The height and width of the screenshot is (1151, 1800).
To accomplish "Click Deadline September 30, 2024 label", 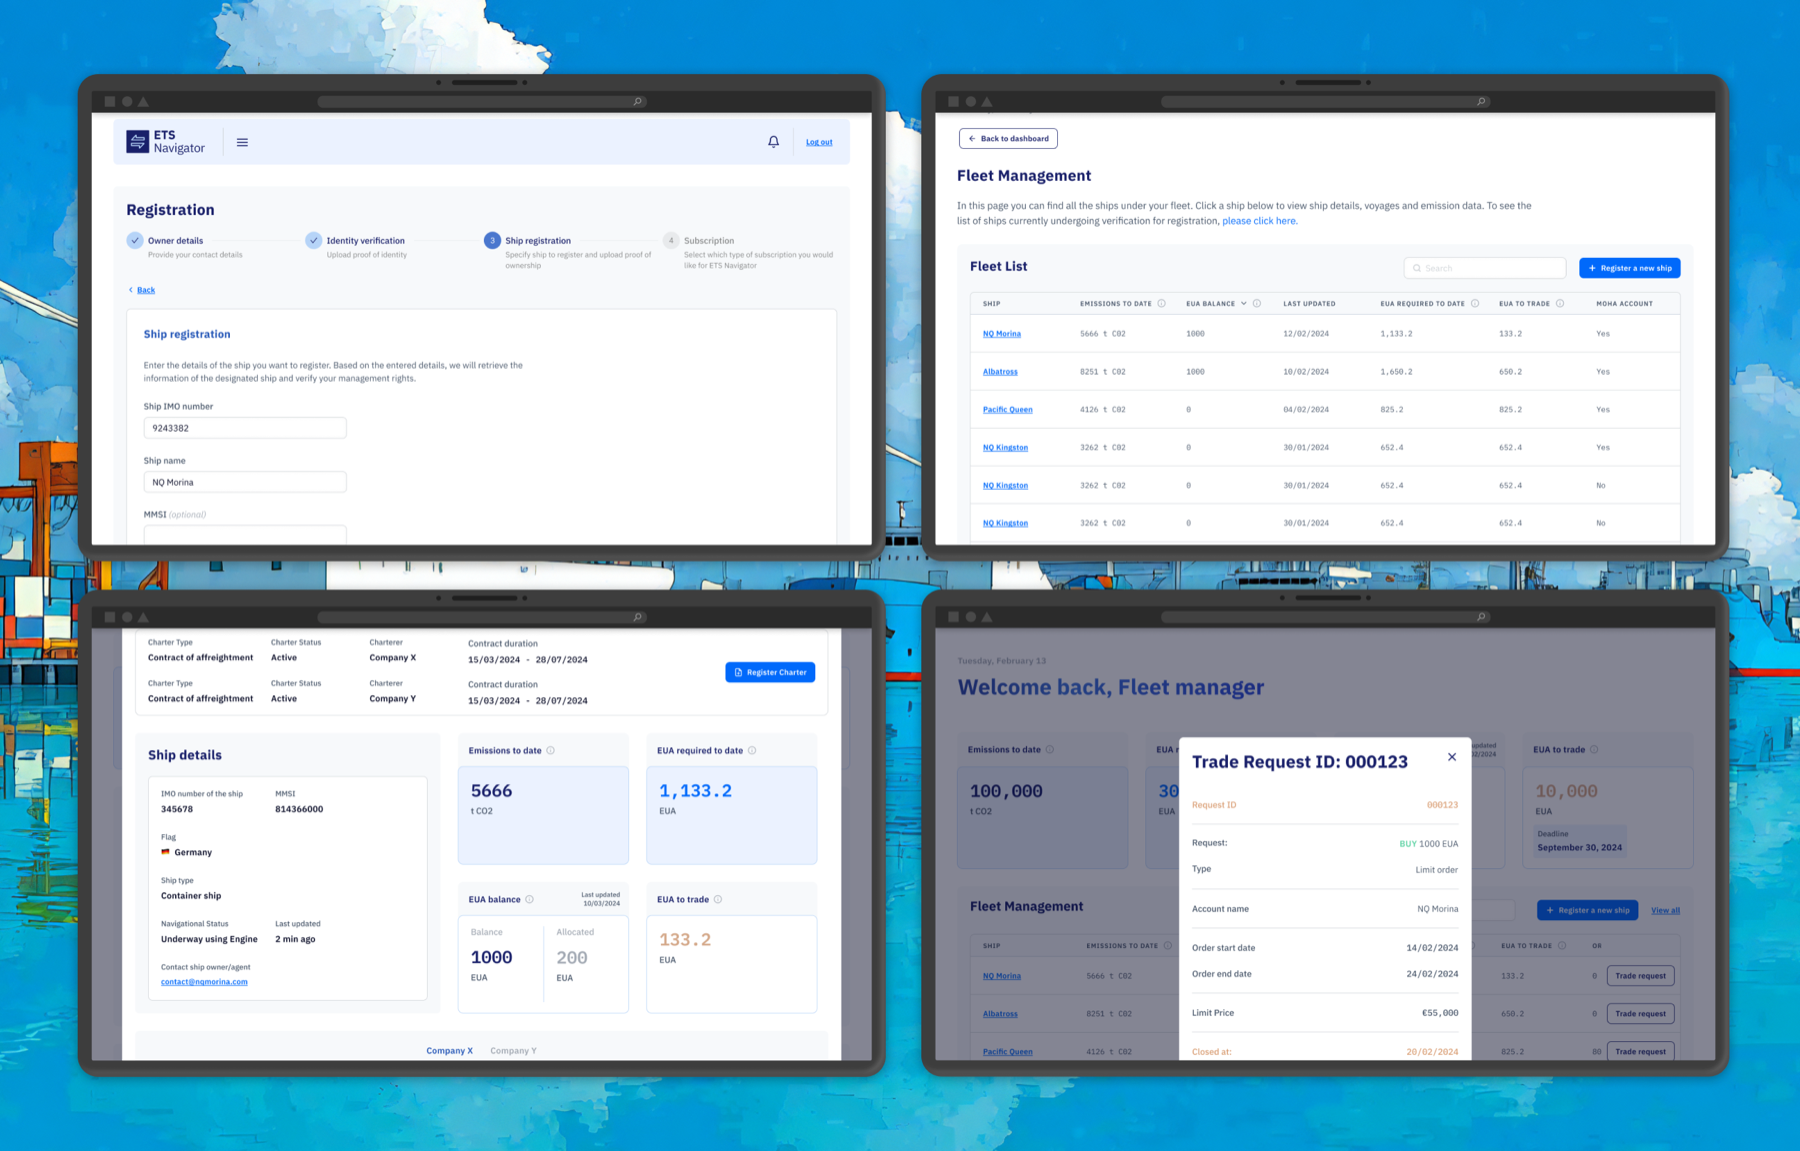I will click(x=1579, y=841).
